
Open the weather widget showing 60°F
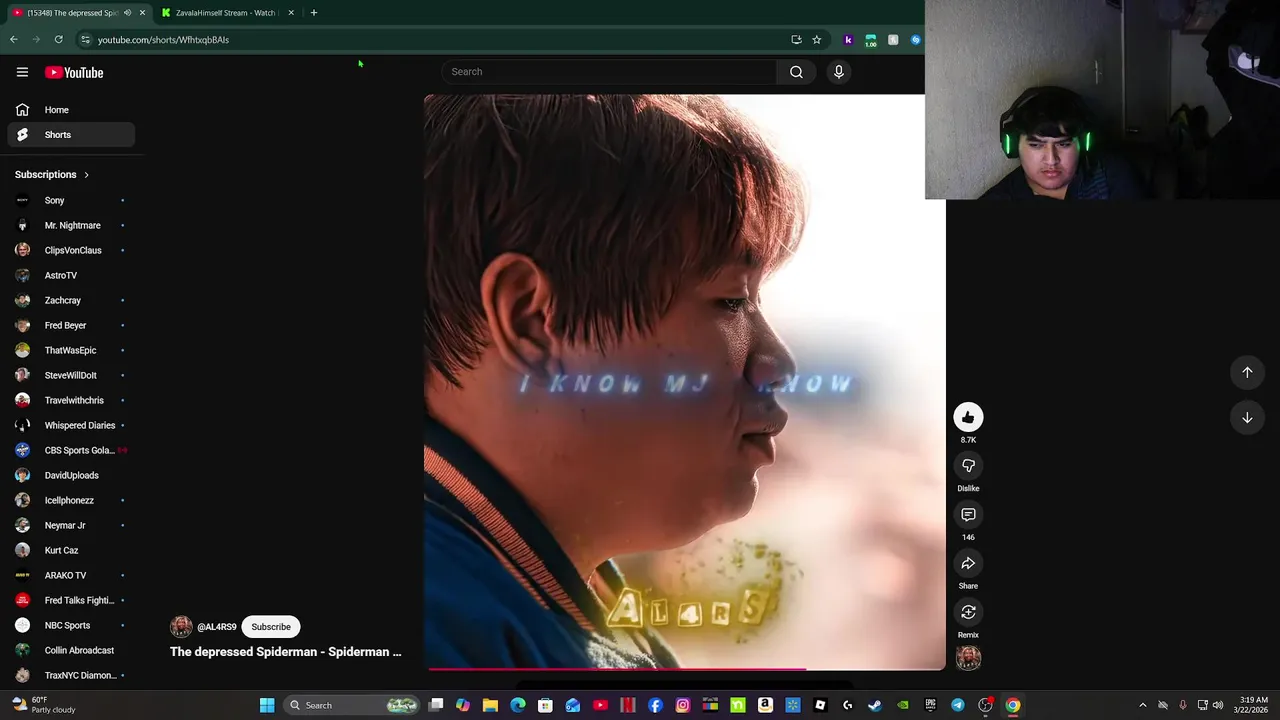[43, 705]
